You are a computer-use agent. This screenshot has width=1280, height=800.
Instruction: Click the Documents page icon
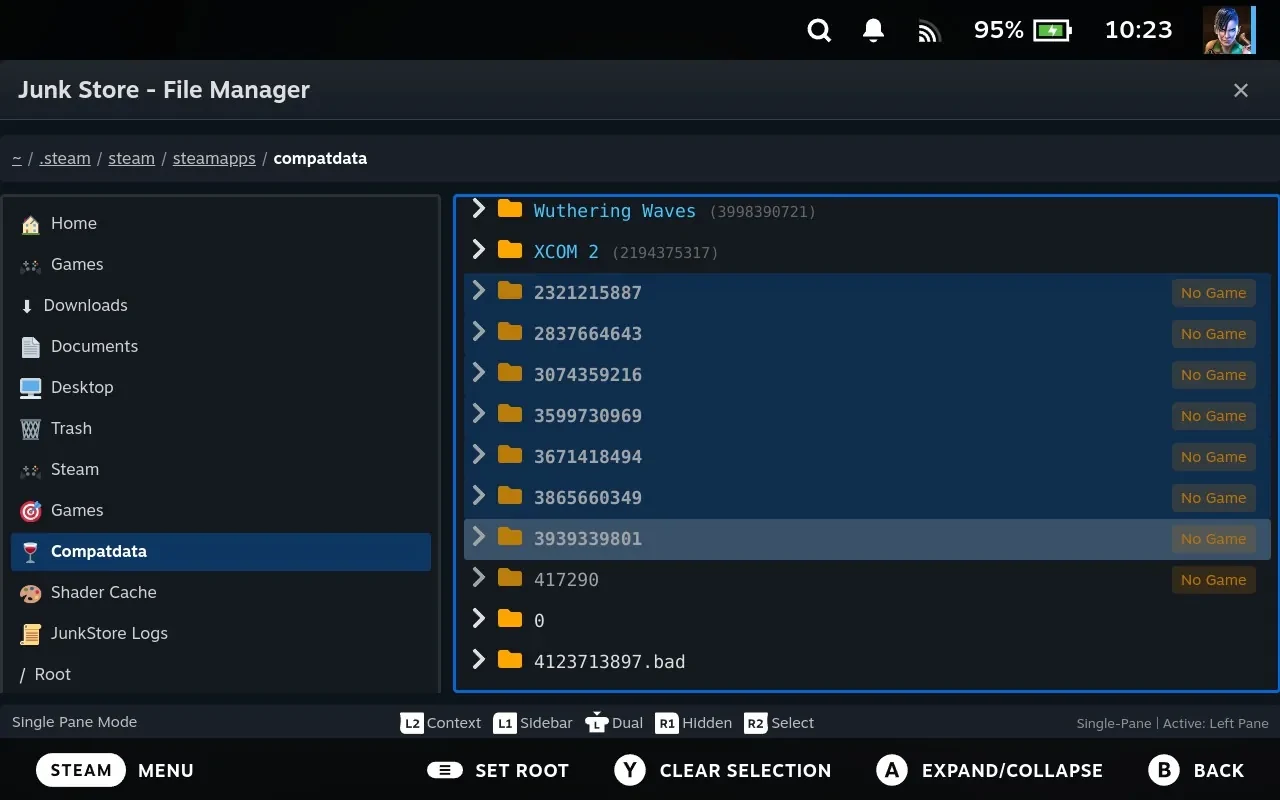pos(31,347)
